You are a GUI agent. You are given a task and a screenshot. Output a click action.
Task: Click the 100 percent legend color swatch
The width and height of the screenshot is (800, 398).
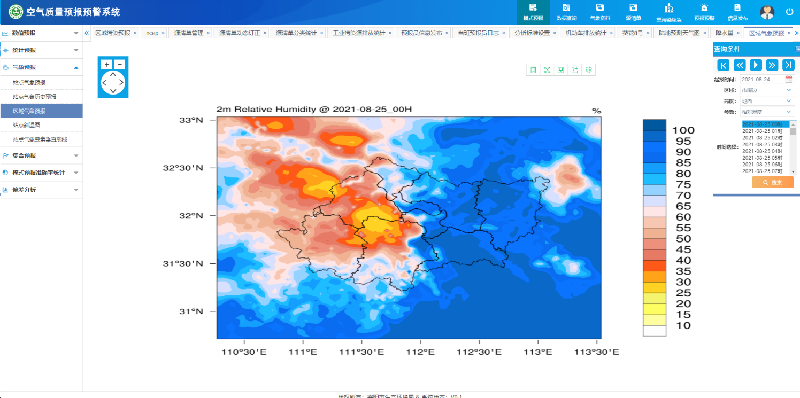pos(655,125)
